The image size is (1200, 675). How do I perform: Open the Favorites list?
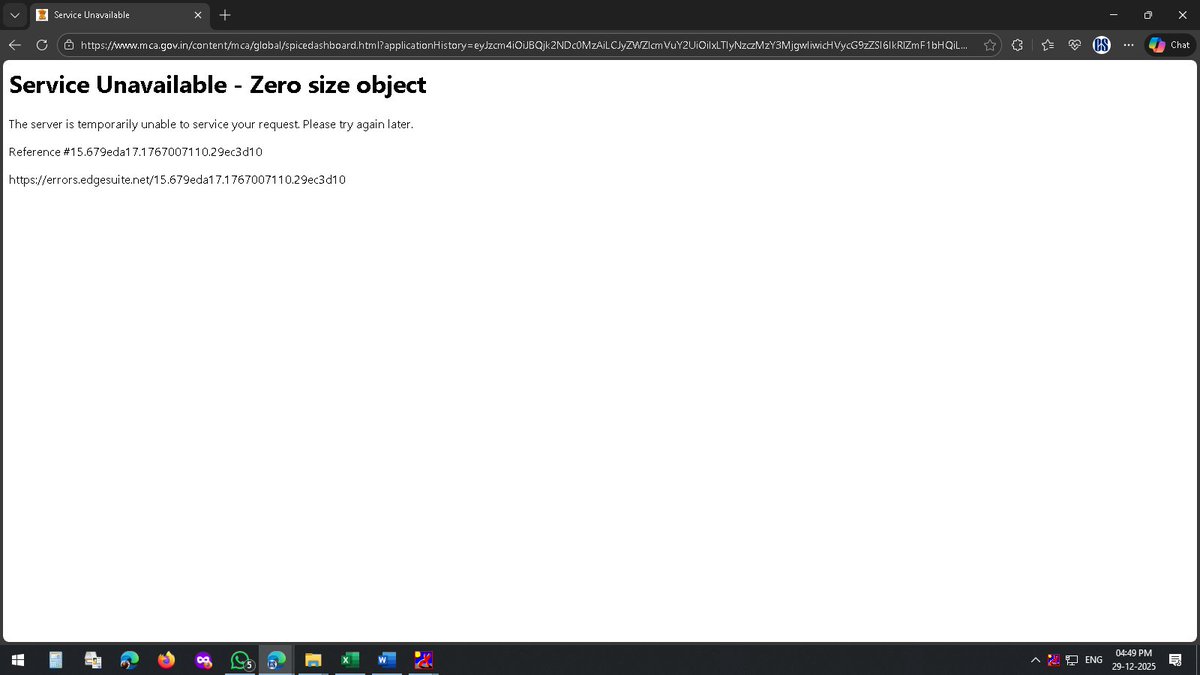[x=1047, y=45]
